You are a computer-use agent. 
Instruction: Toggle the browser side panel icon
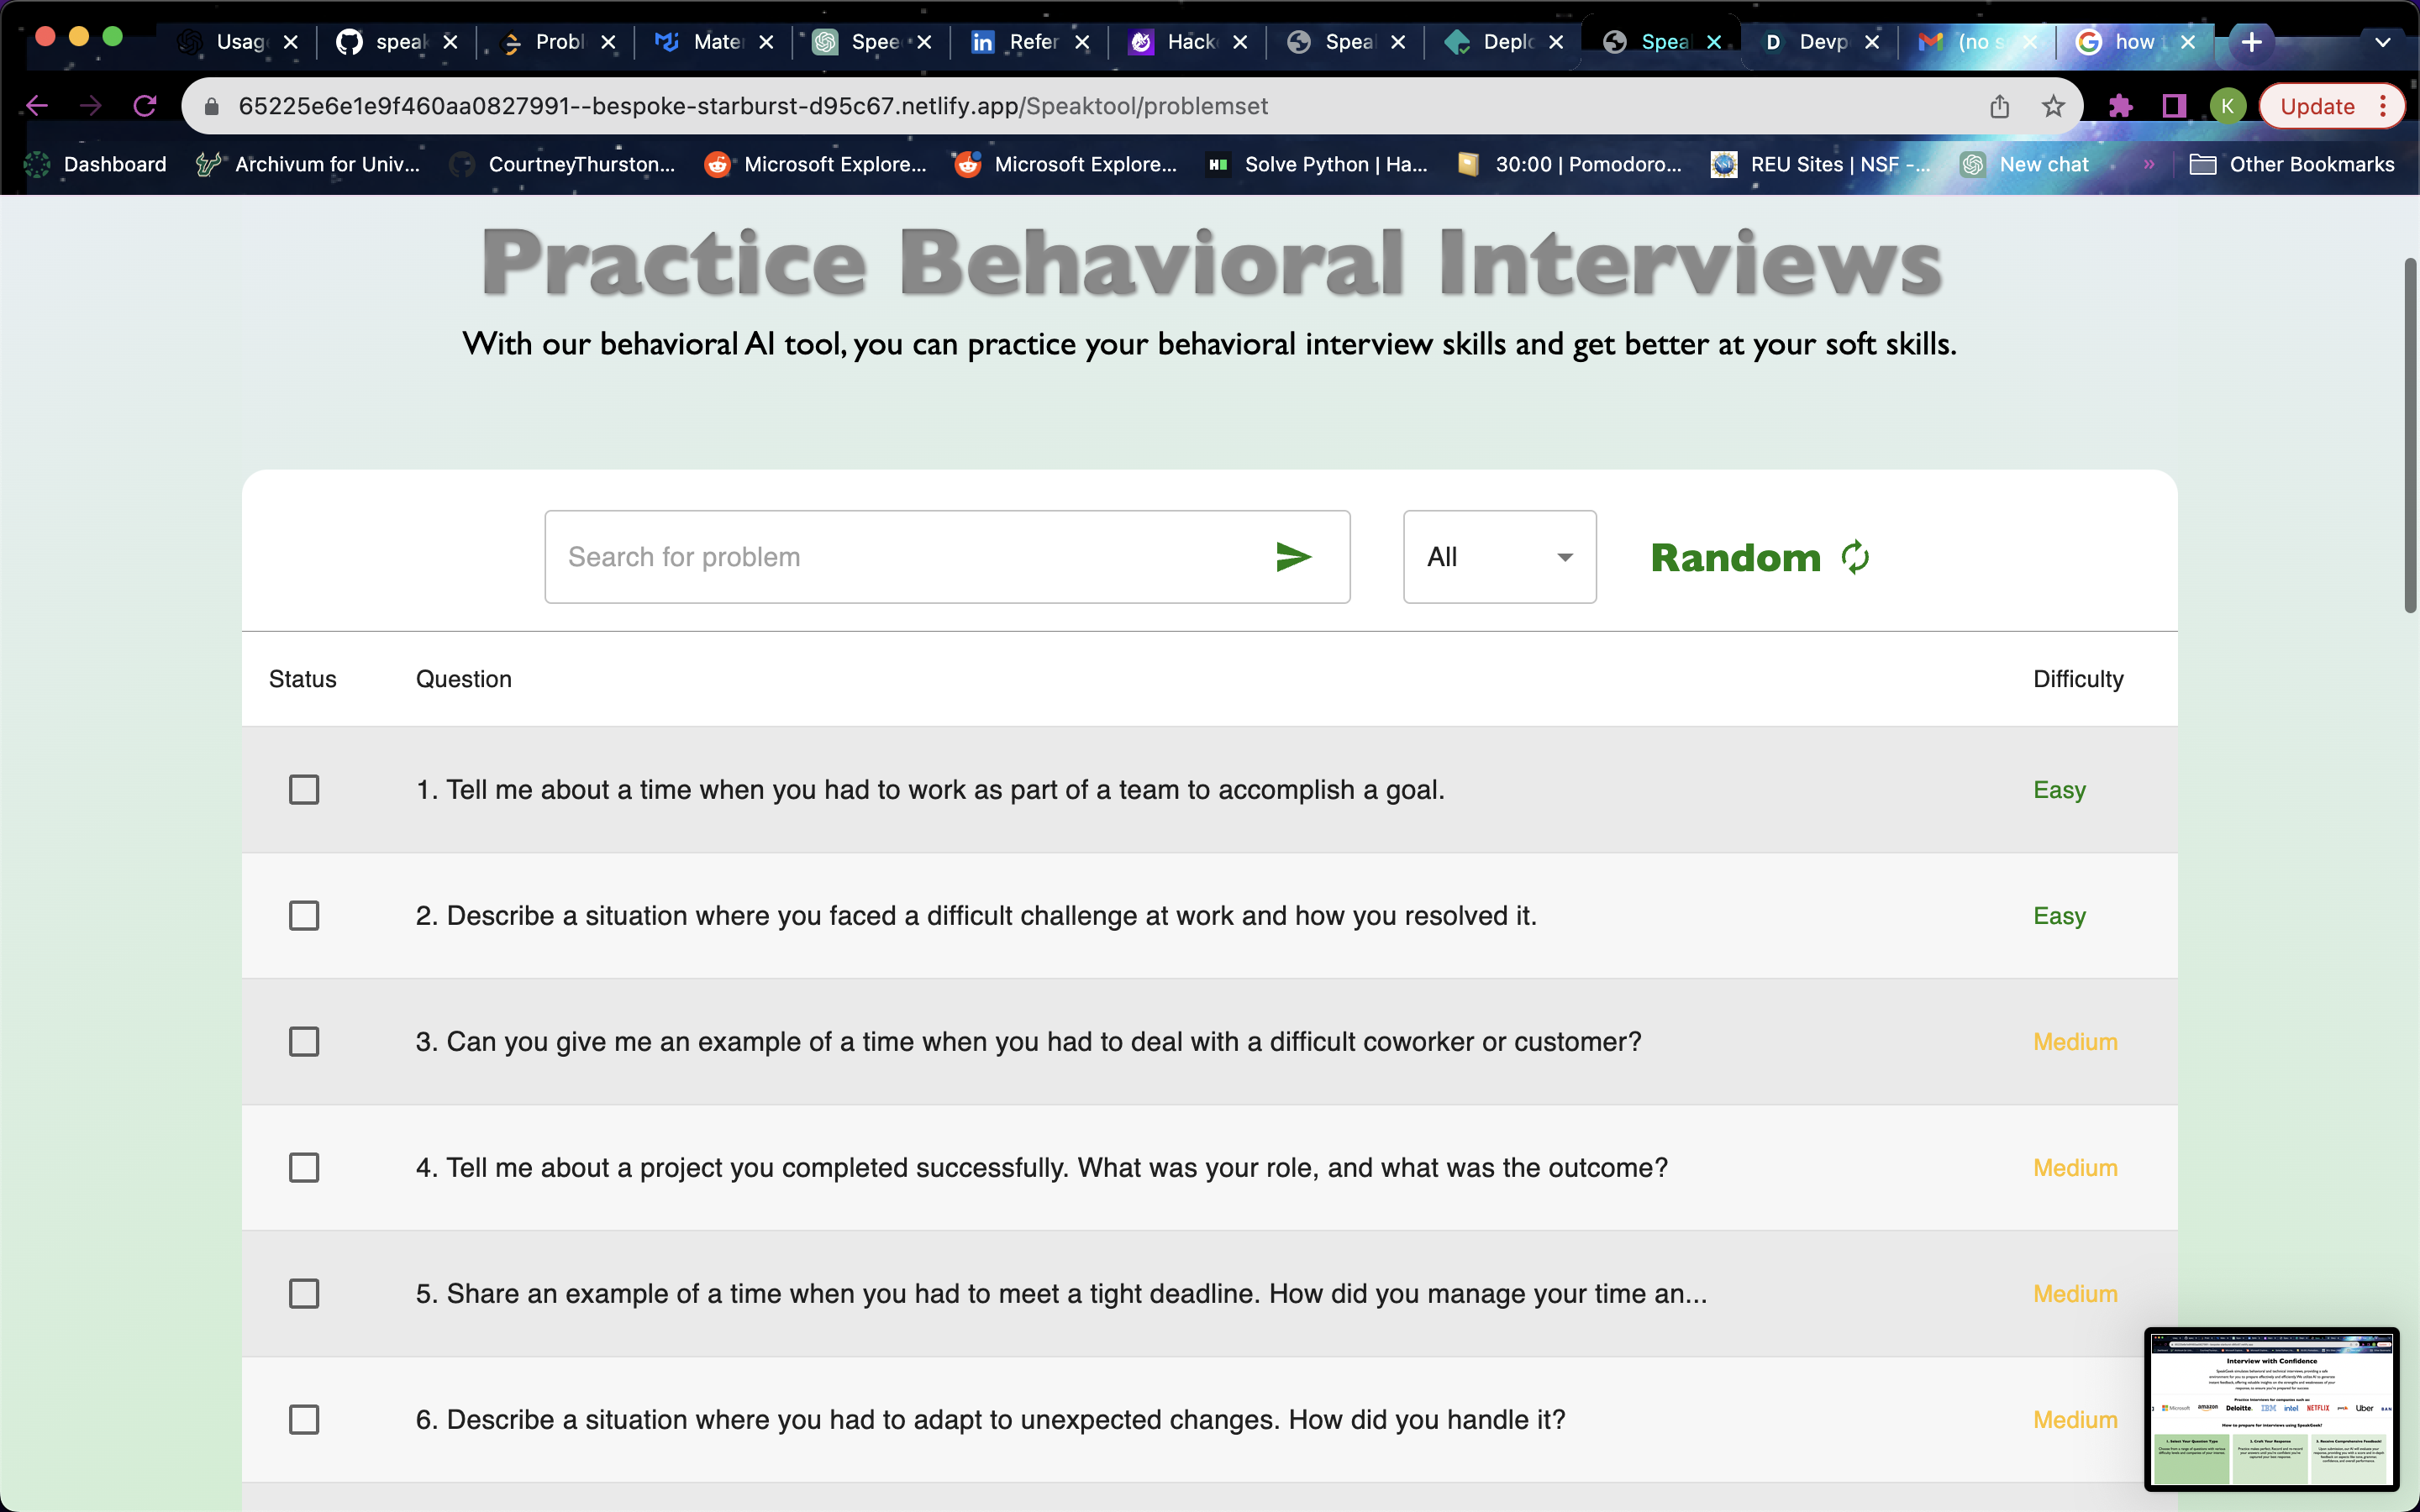point(2174,106)
